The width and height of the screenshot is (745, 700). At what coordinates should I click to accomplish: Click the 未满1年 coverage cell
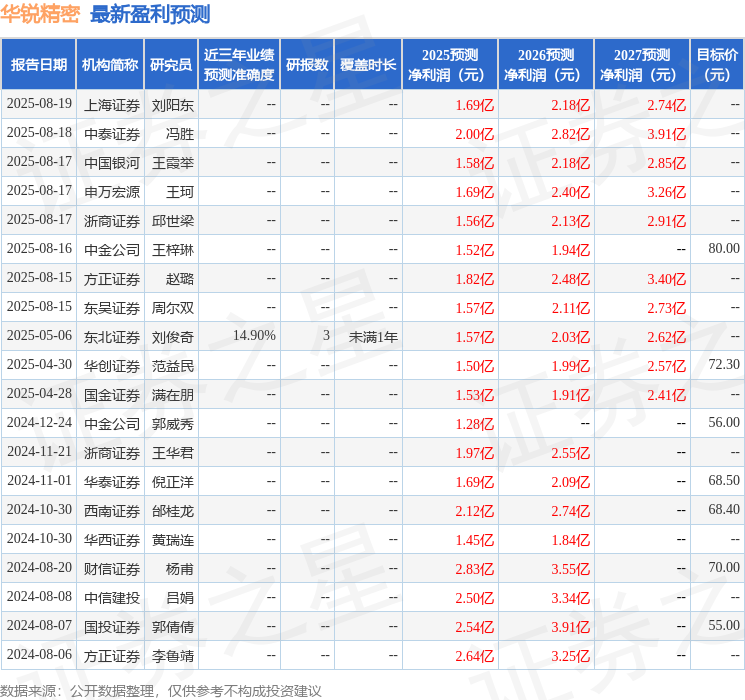click(x=373, y=337)
